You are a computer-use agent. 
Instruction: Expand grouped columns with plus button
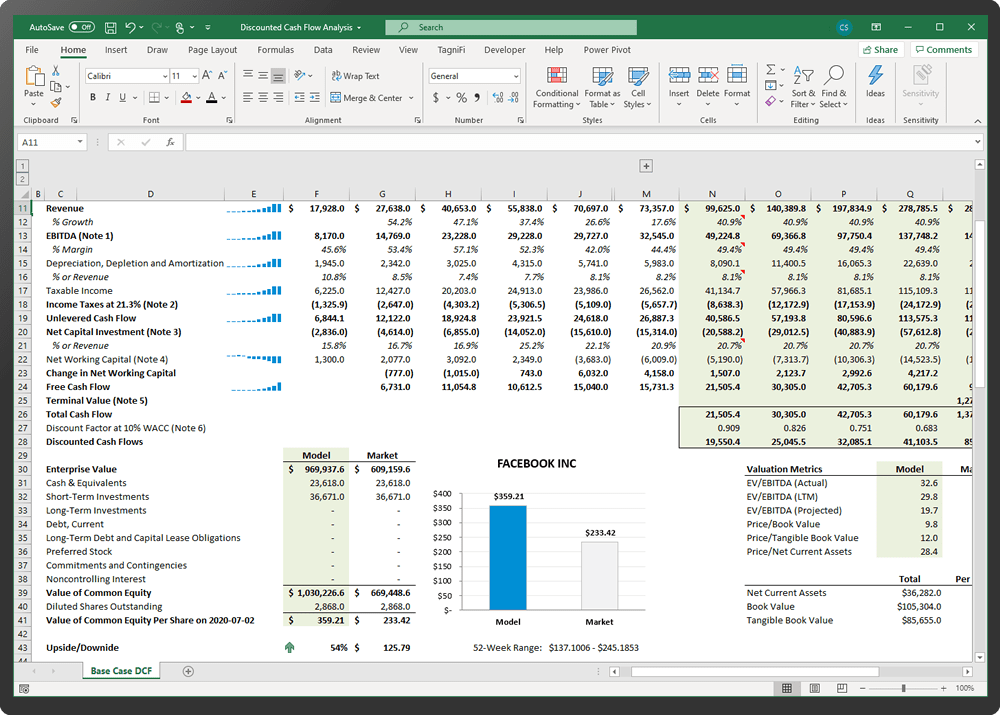click(646, 166)
